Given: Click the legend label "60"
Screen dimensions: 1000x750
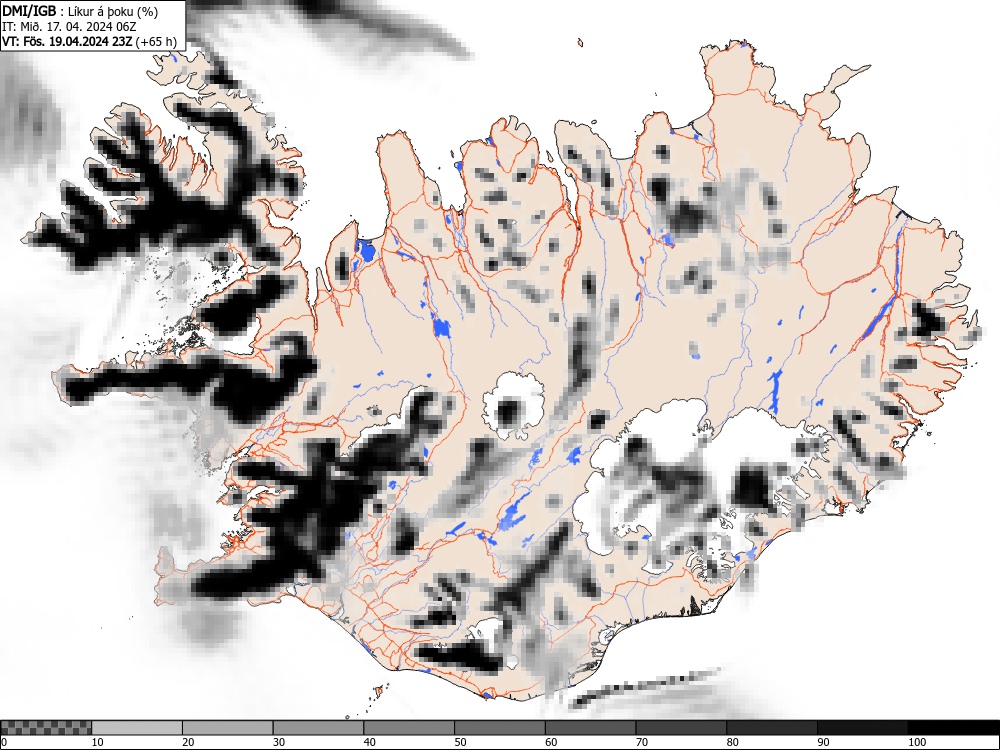Looking at the screenshot, I should pyautogui.click(x=550, y=742).
